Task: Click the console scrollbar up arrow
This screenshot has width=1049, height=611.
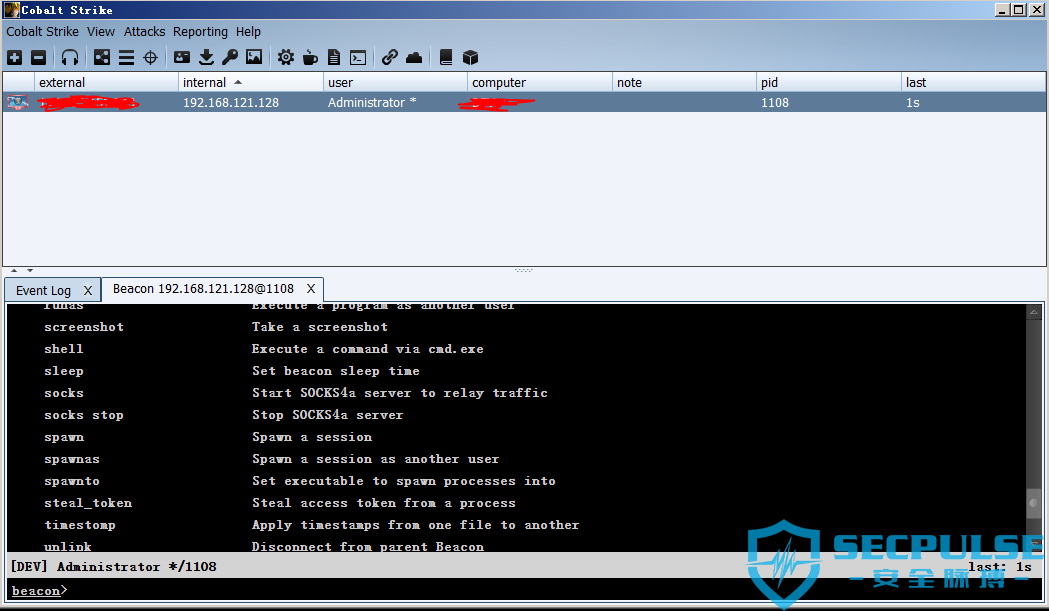Action: (x=1034, y=312)
